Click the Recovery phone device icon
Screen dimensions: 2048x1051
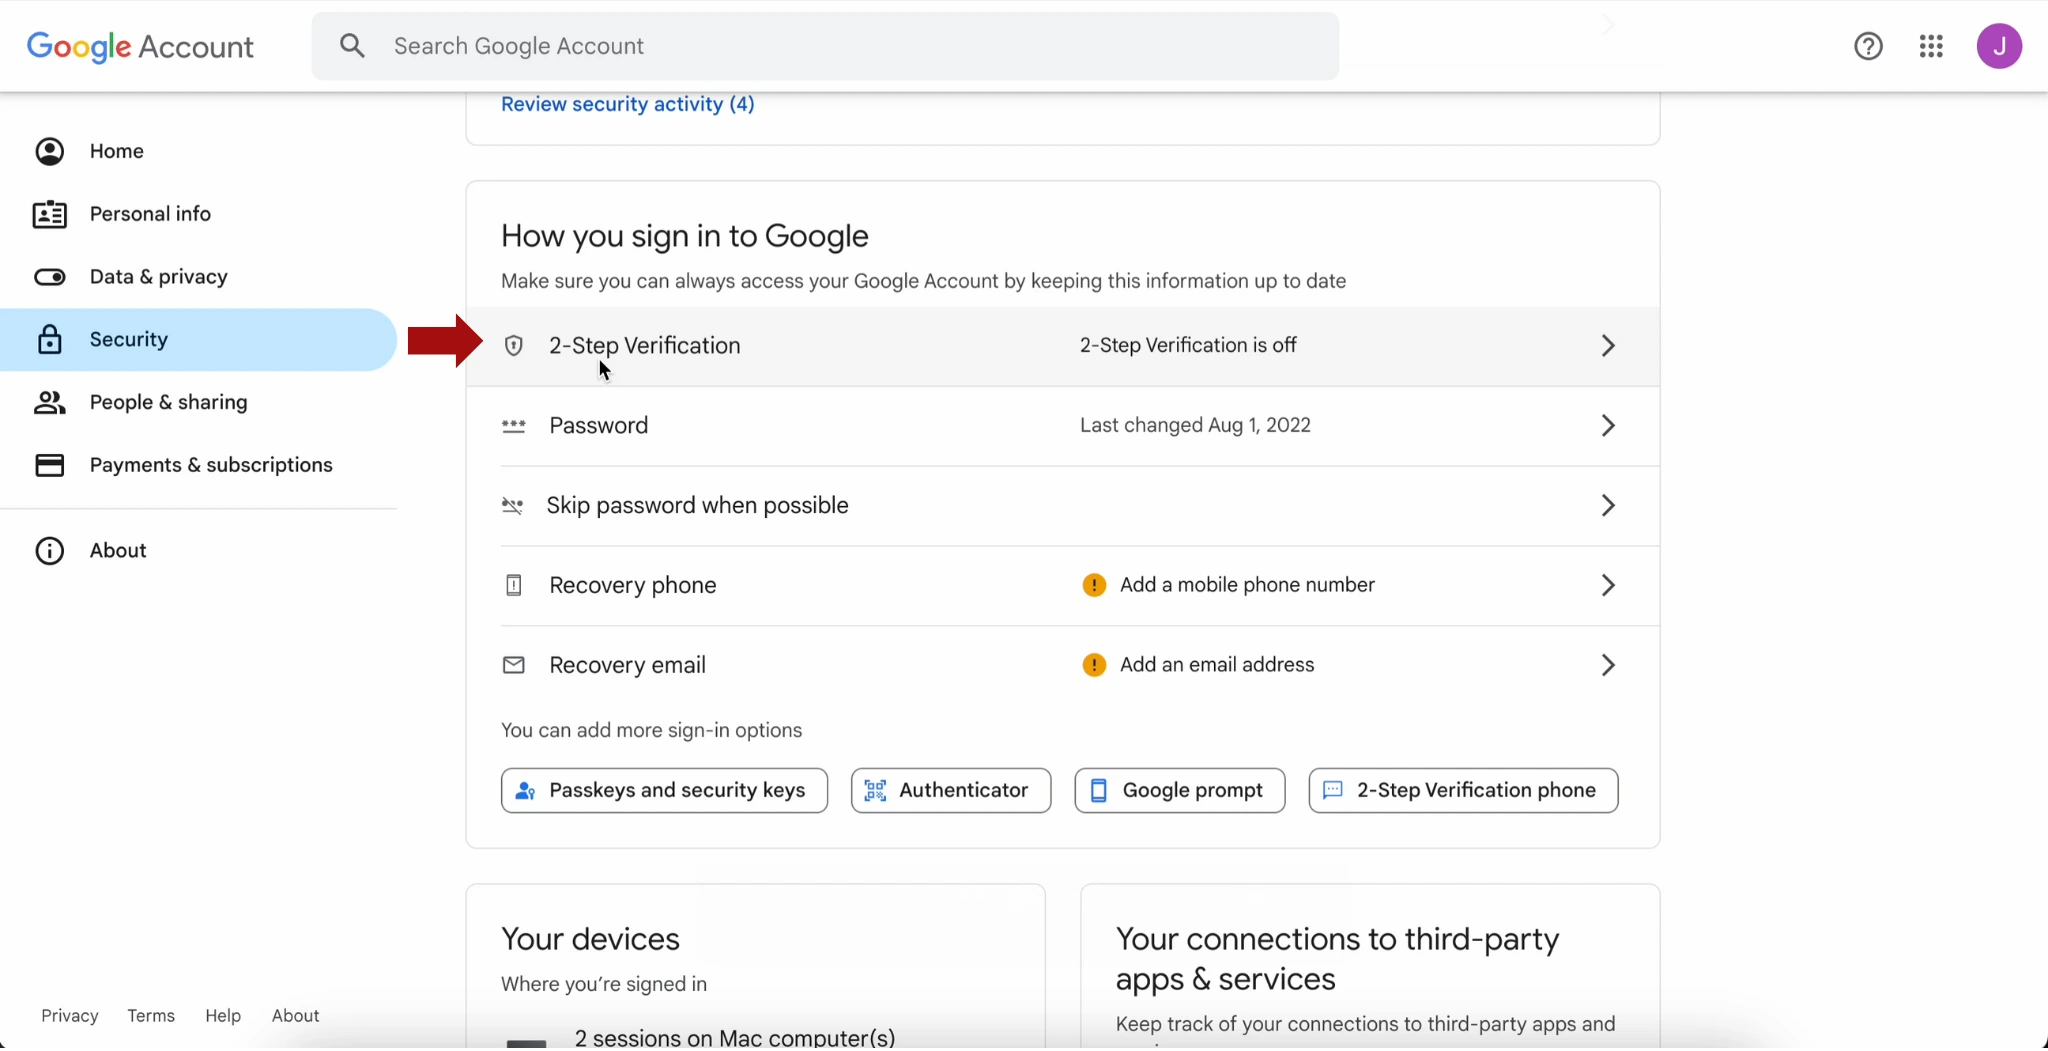pyautogui.click(x=514, y=585)
